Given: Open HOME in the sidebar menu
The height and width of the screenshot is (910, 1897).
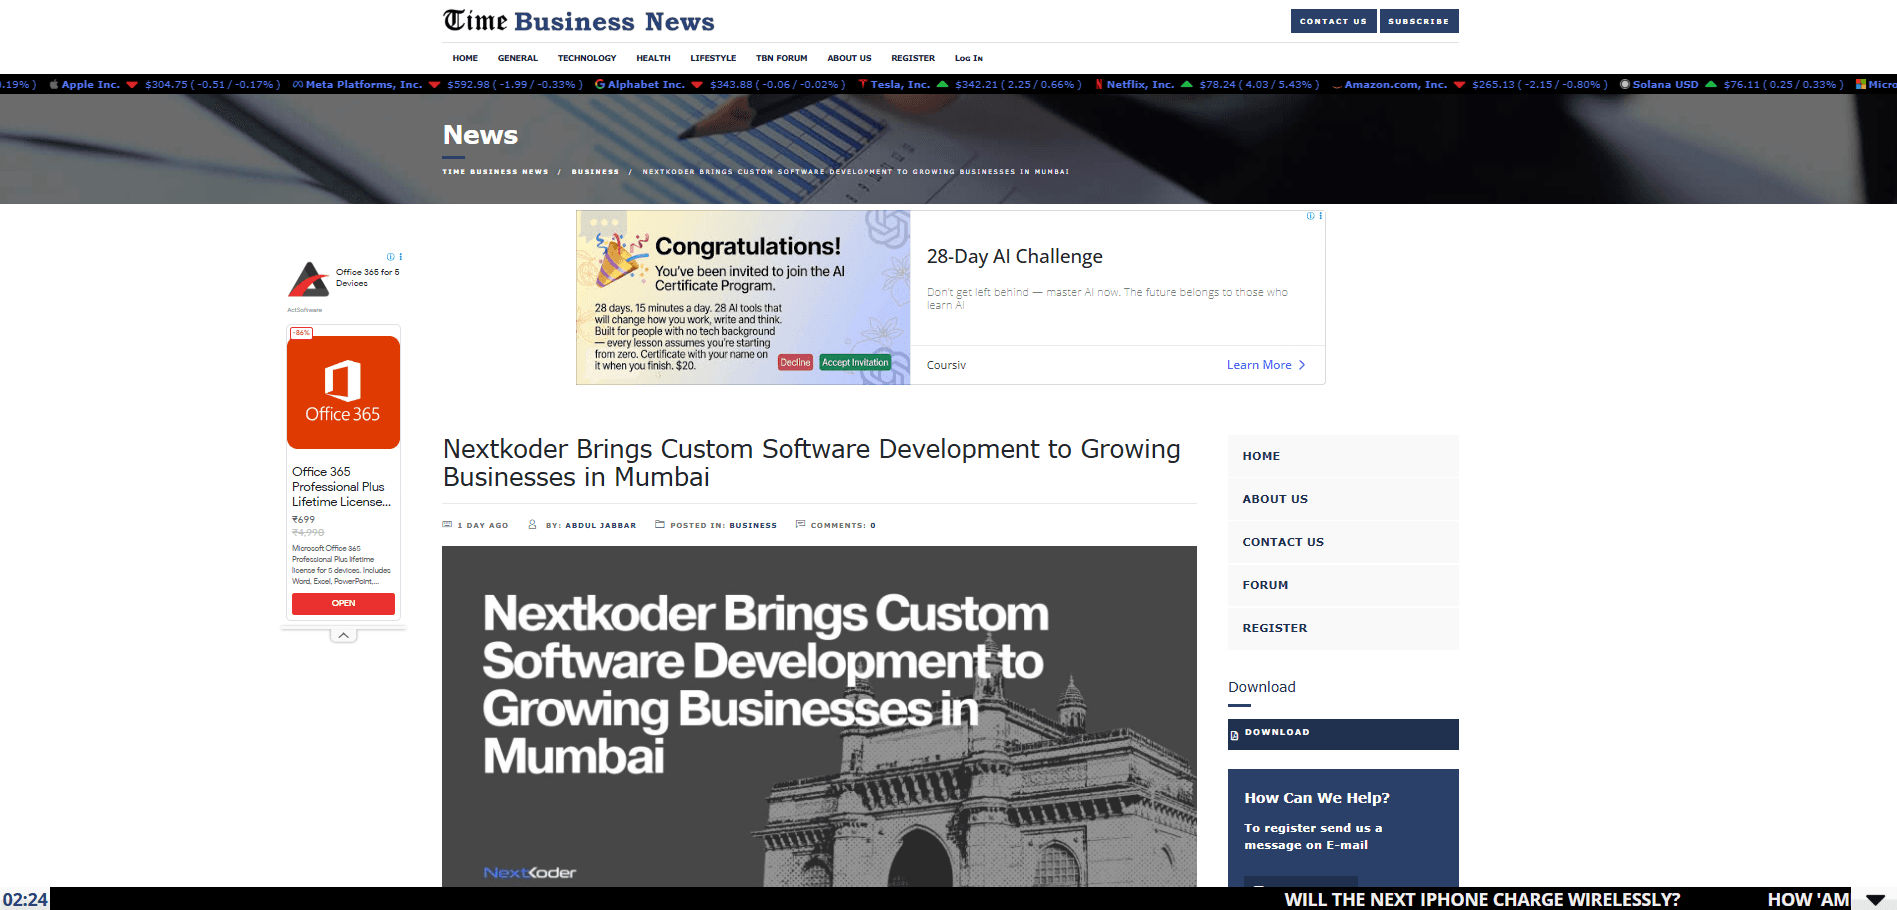Looking at the screenshot, I should coord(1343,456).
